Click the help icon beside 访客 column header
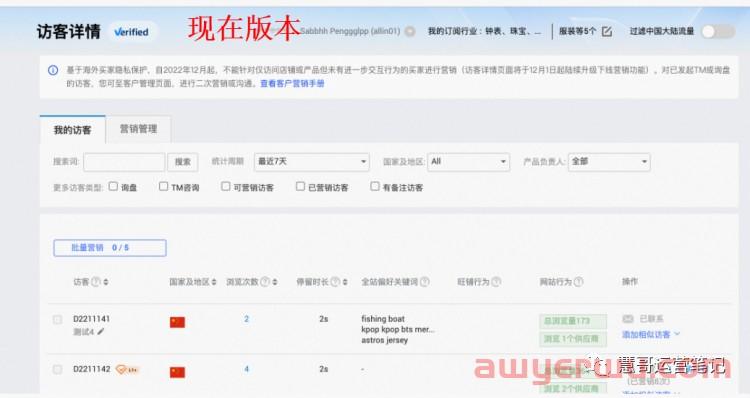 pos(96,282)
